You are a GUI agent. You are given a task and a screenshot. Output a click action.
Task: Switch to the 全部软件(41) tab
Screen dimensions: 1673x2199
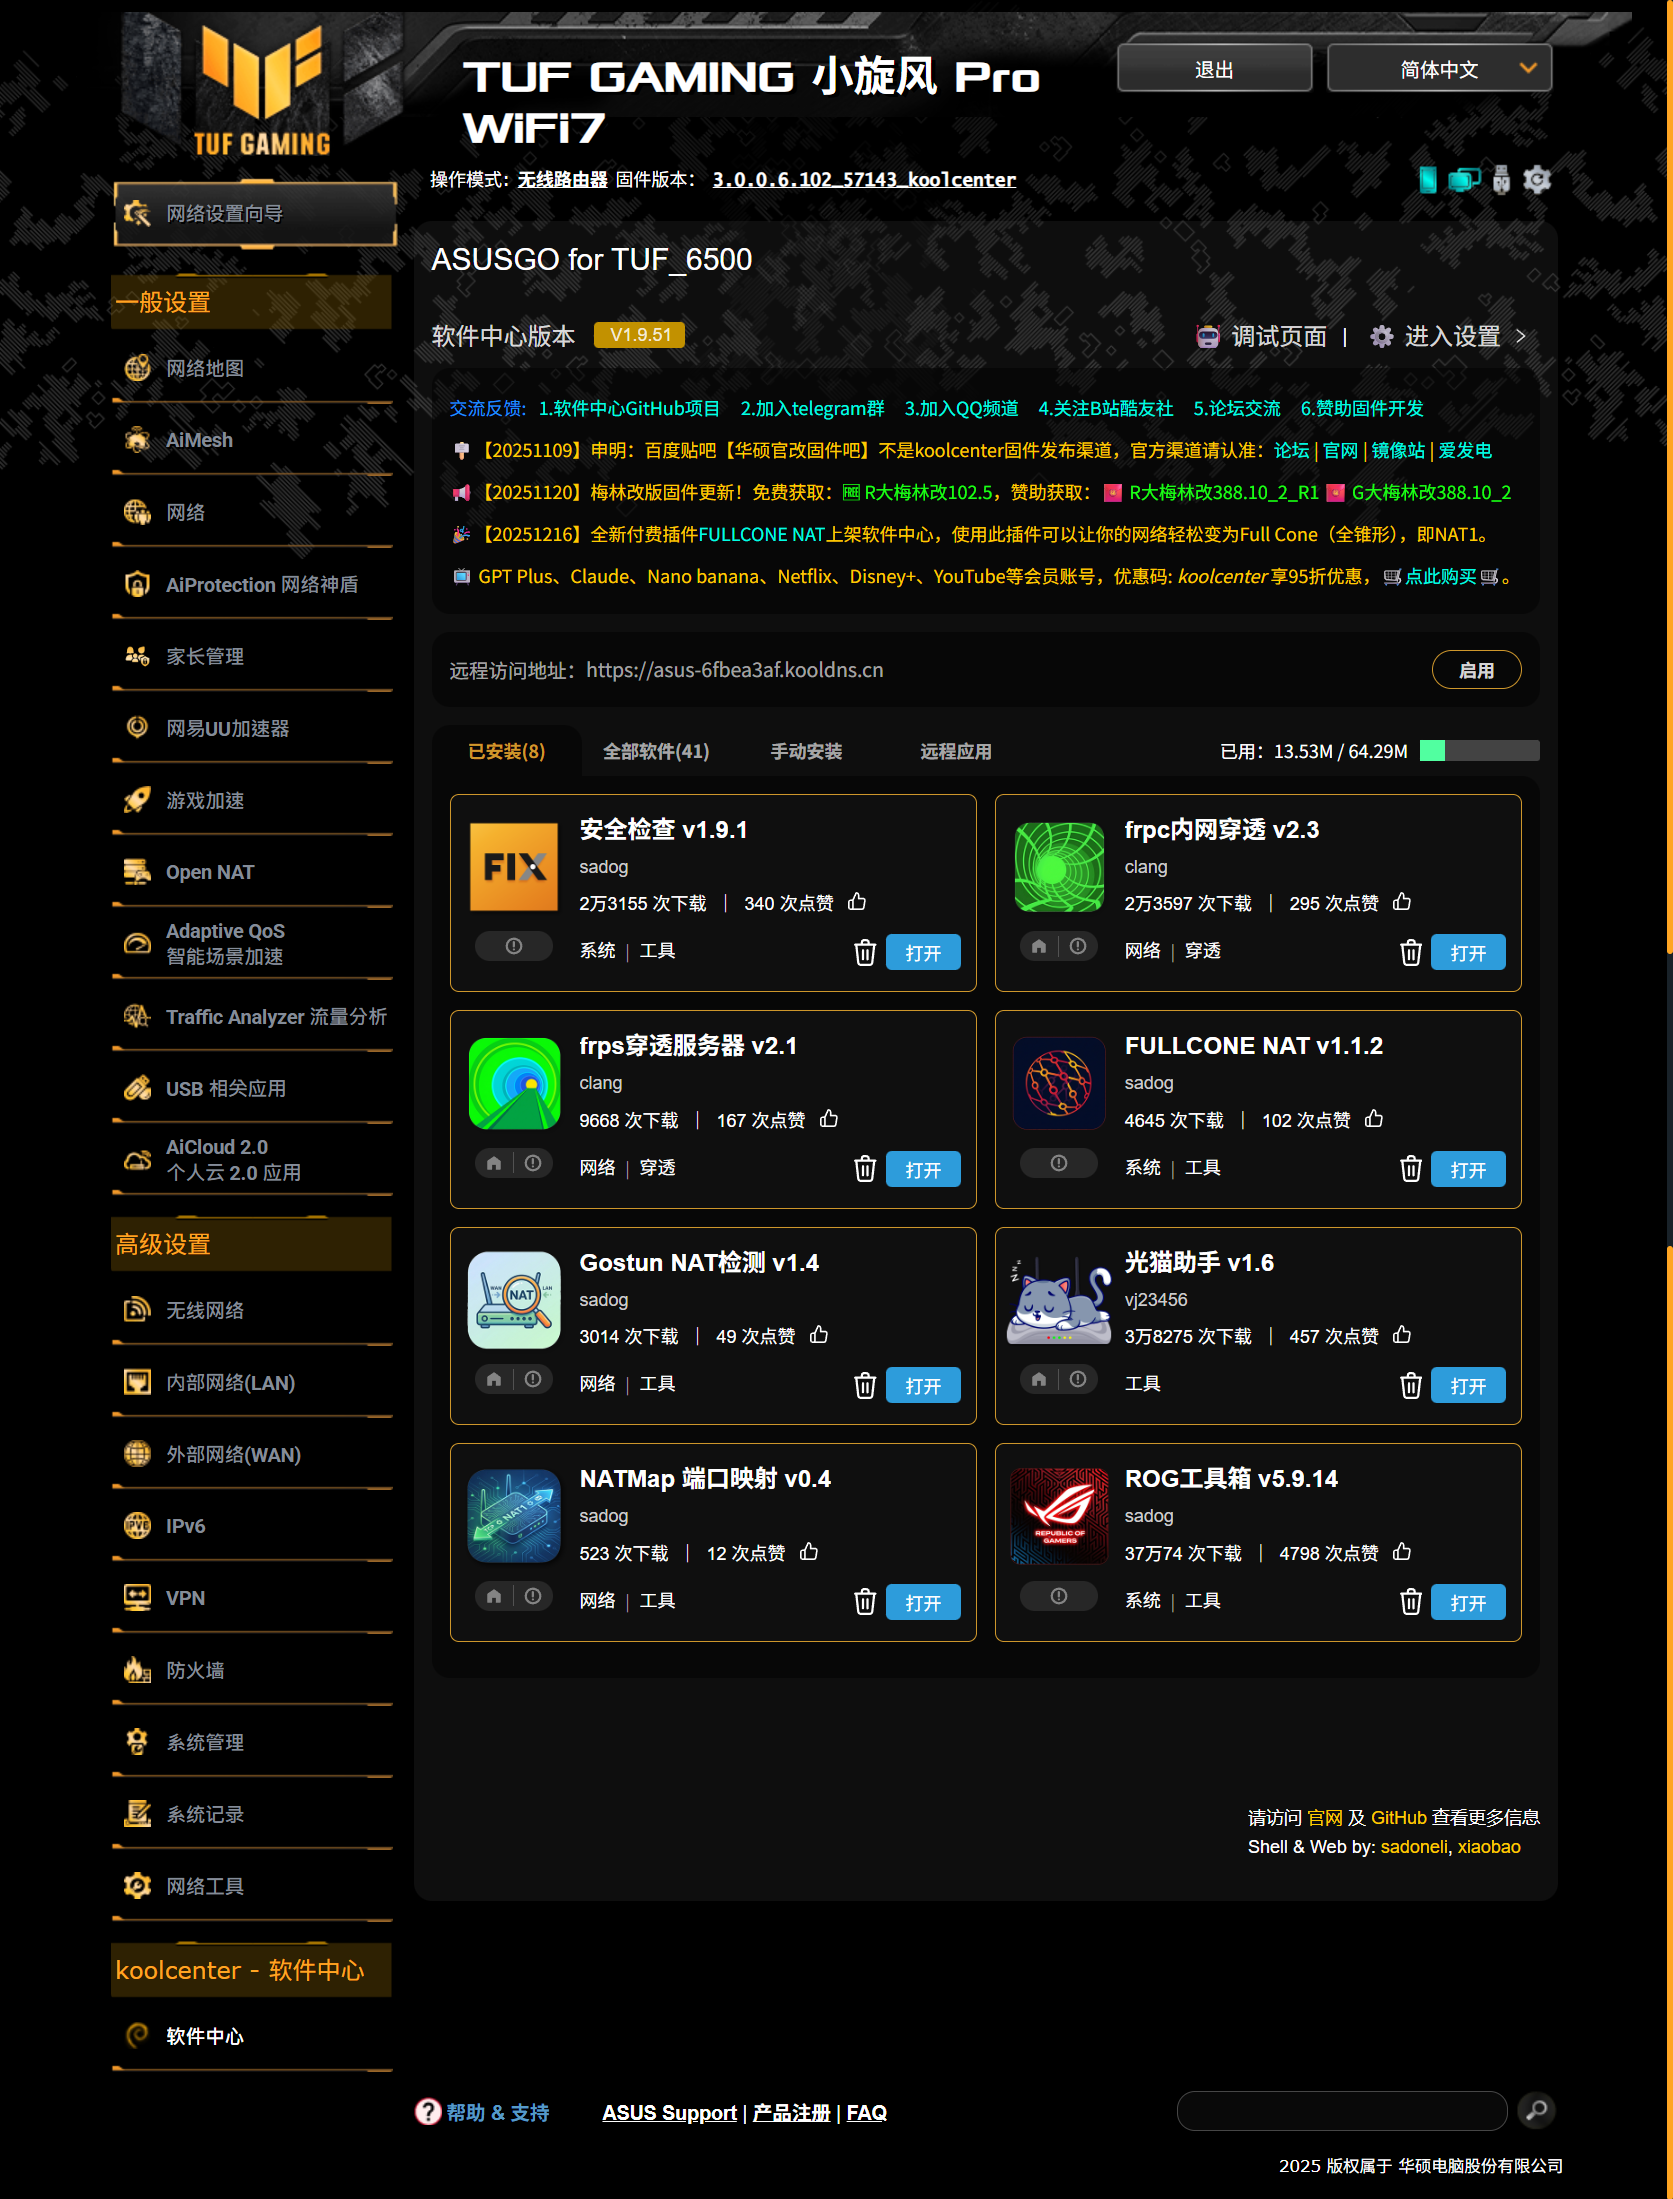(656, 751)
